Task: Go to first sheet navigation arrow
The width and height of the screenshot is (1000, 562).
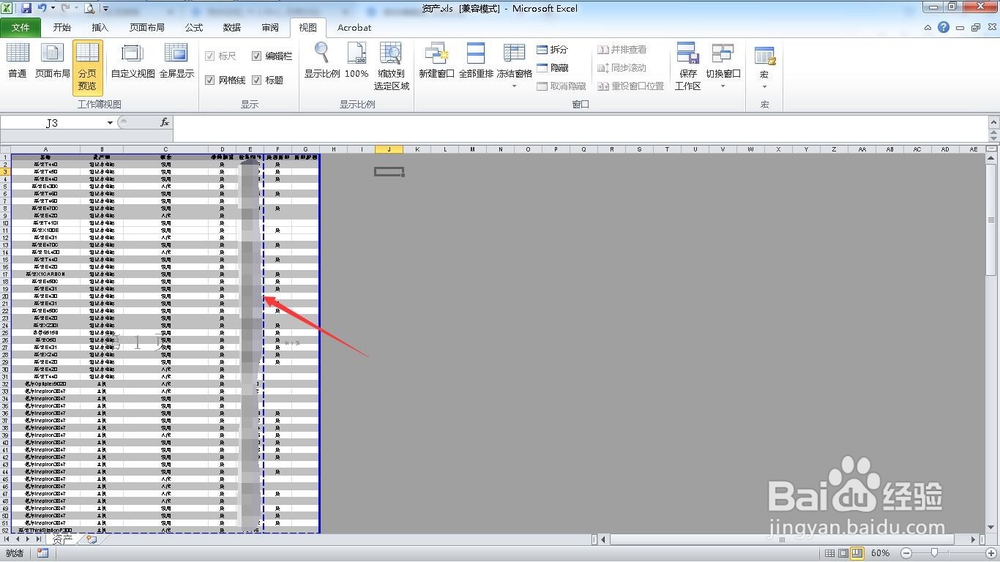Action: pyautogui.click(x=7, y=540)
